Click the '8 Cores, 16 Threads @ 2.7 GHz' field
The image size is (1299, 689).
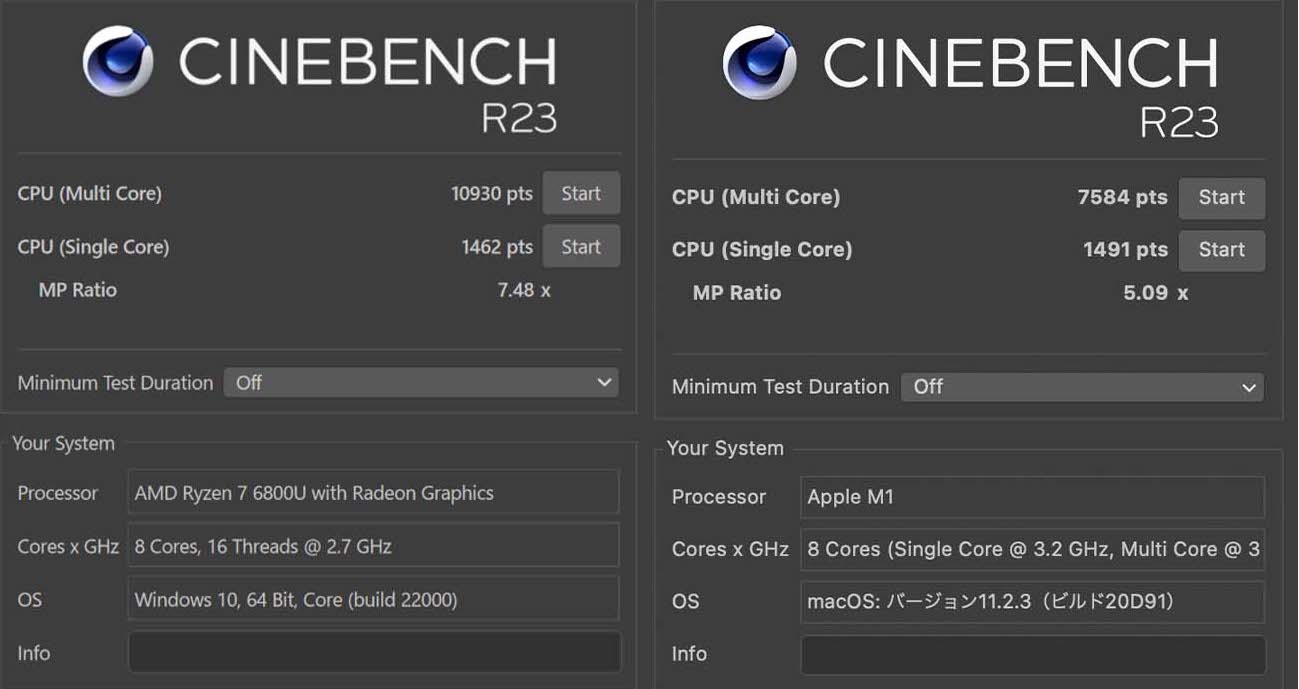tap(374, 546)
